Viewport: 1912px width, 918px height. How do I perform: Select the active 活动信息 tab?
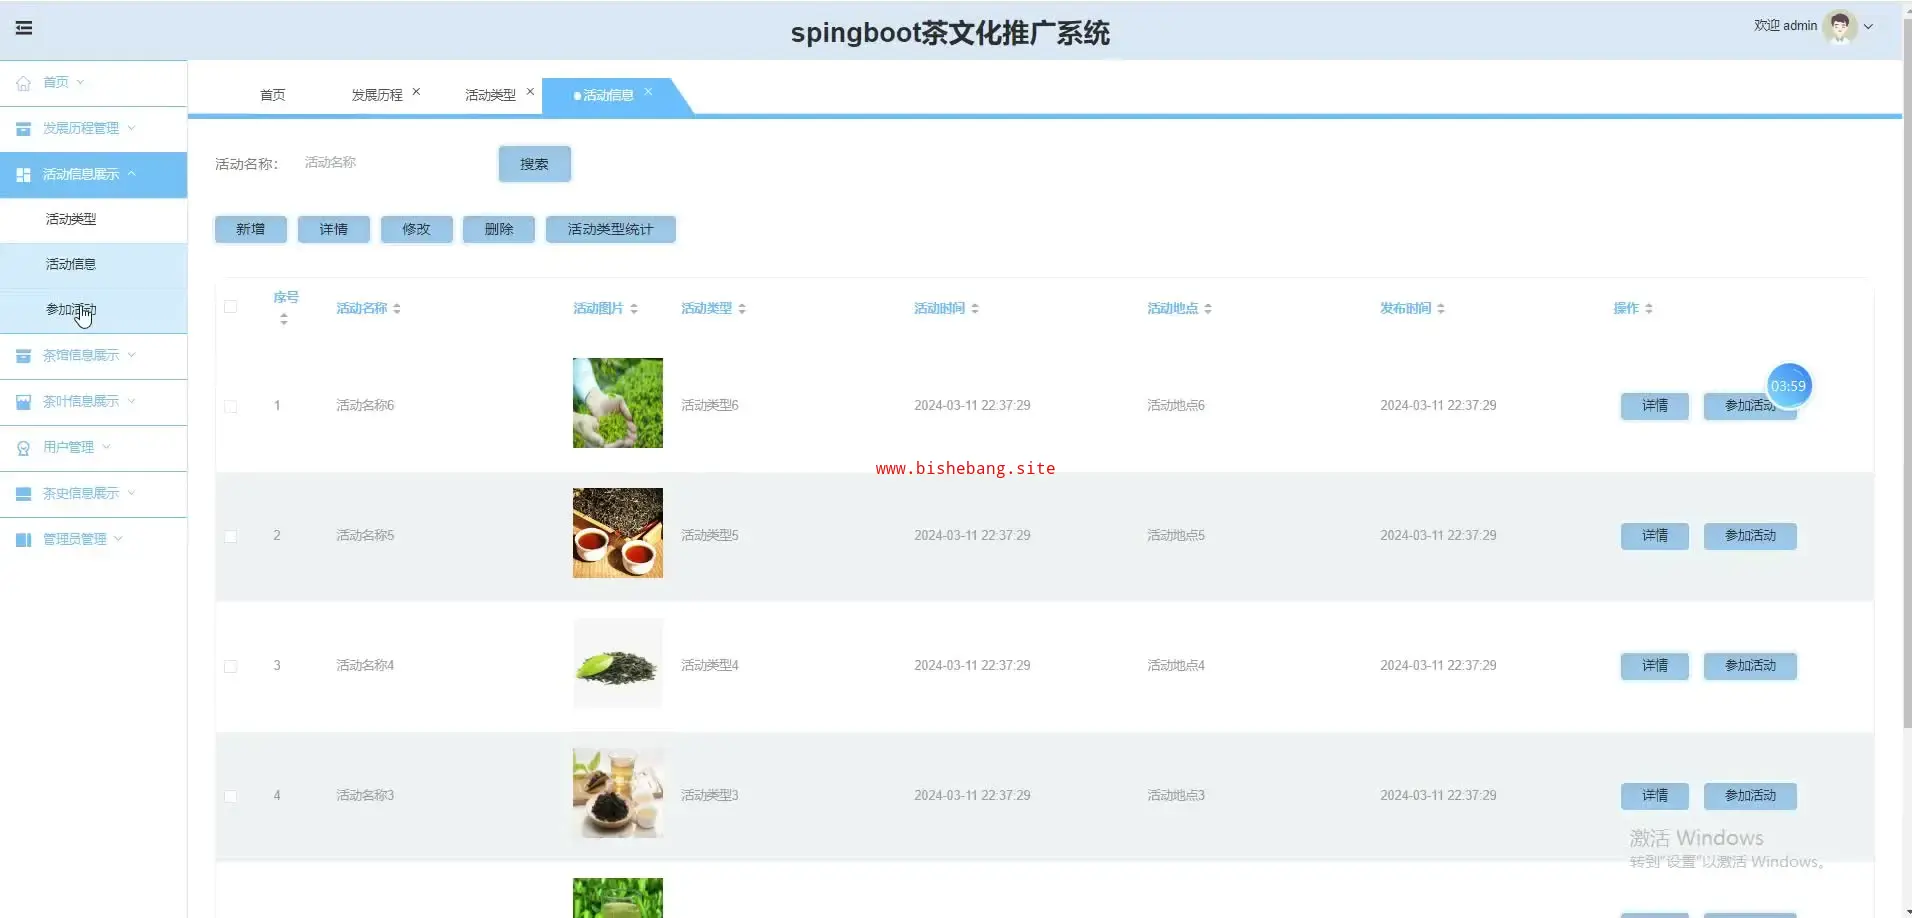(608, 95)
